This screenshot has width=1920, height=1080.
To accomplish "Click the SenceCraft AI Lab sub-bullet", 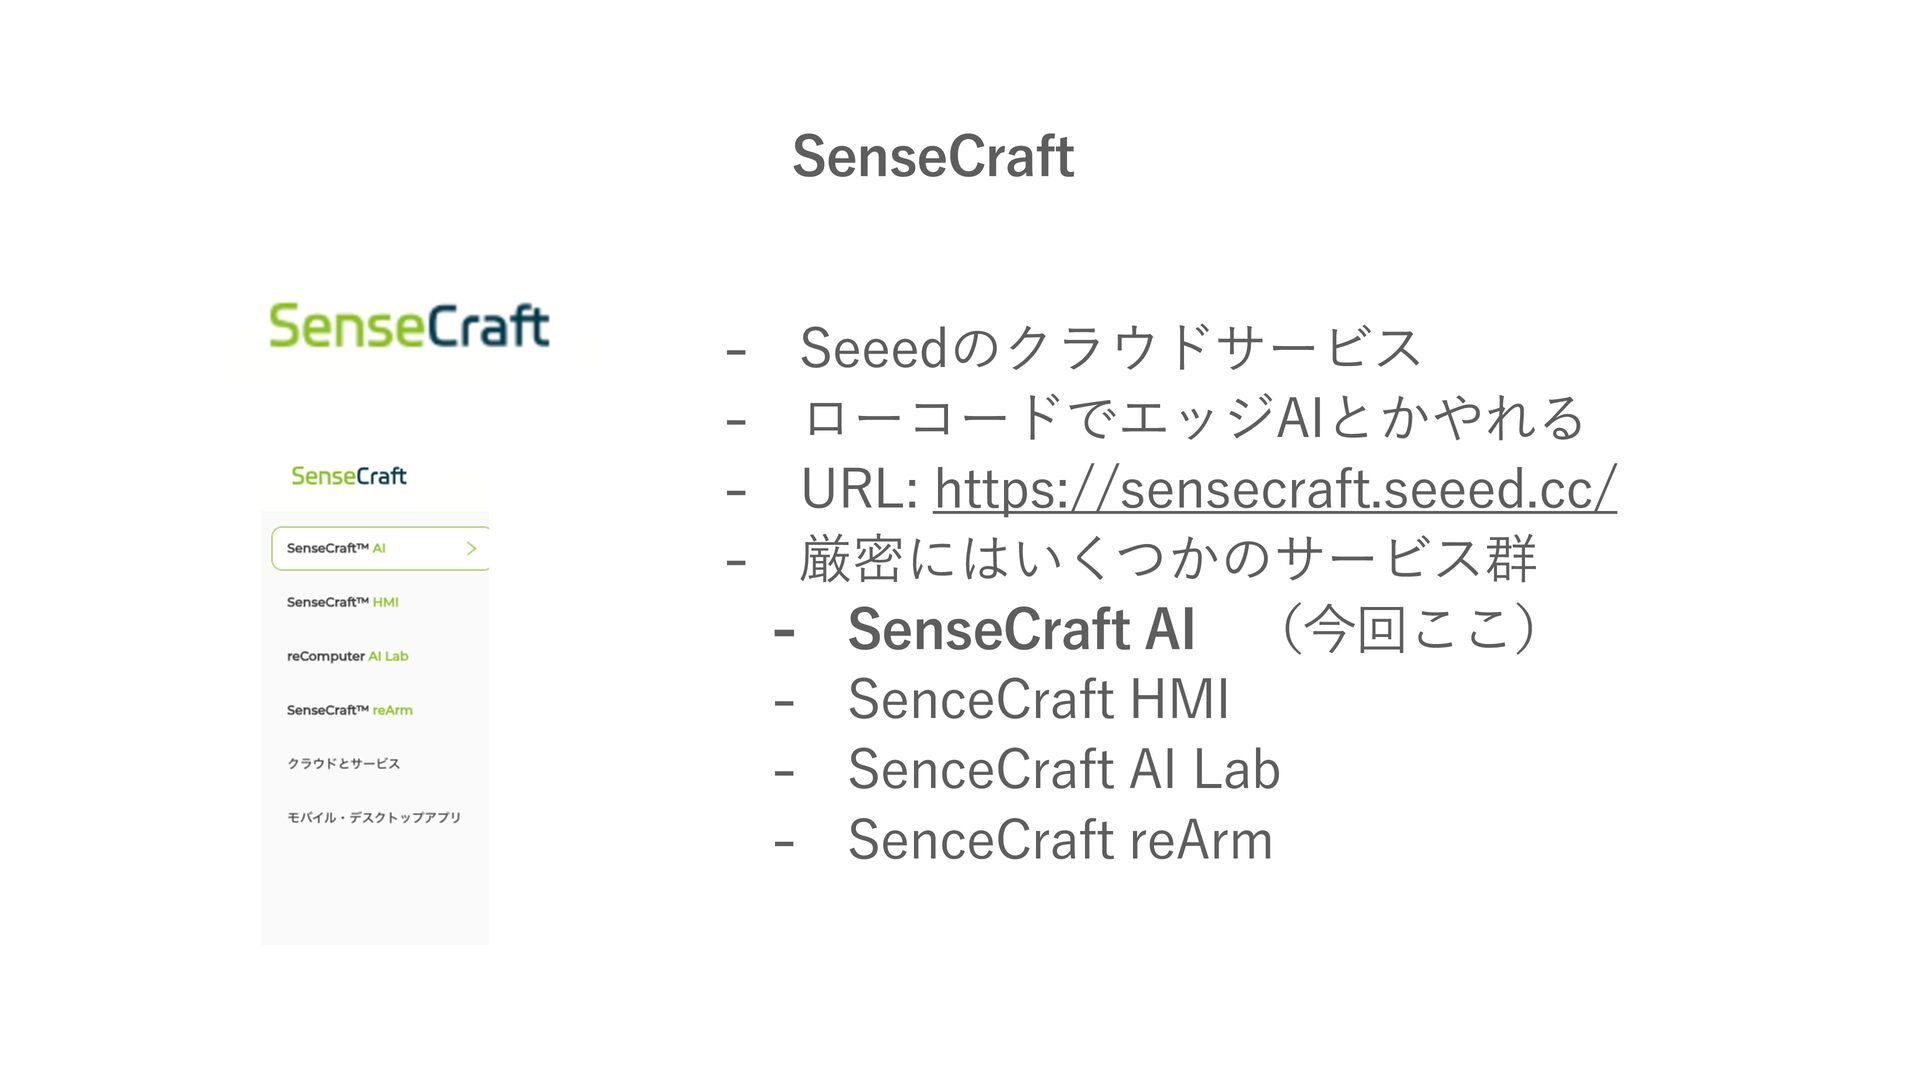I will point(1063,769).
